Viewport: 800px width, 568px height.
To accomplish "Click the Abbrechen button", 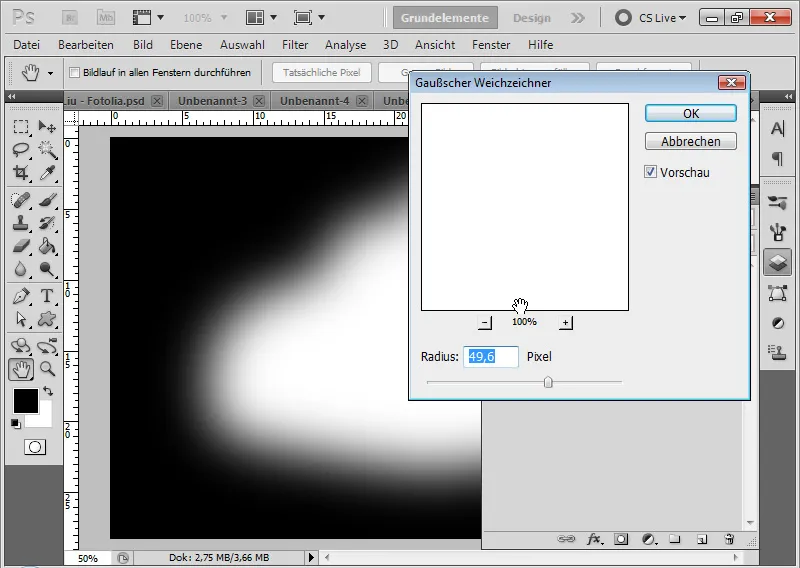I will pyautogui.click(x=691, y=141).
